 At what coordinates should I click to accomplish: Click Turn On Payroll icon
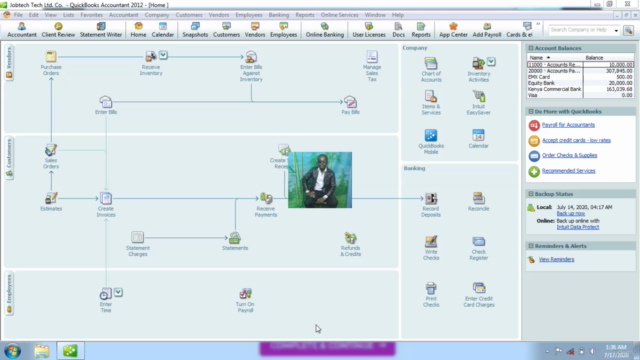pyautogui.click(x=245, y=293)
